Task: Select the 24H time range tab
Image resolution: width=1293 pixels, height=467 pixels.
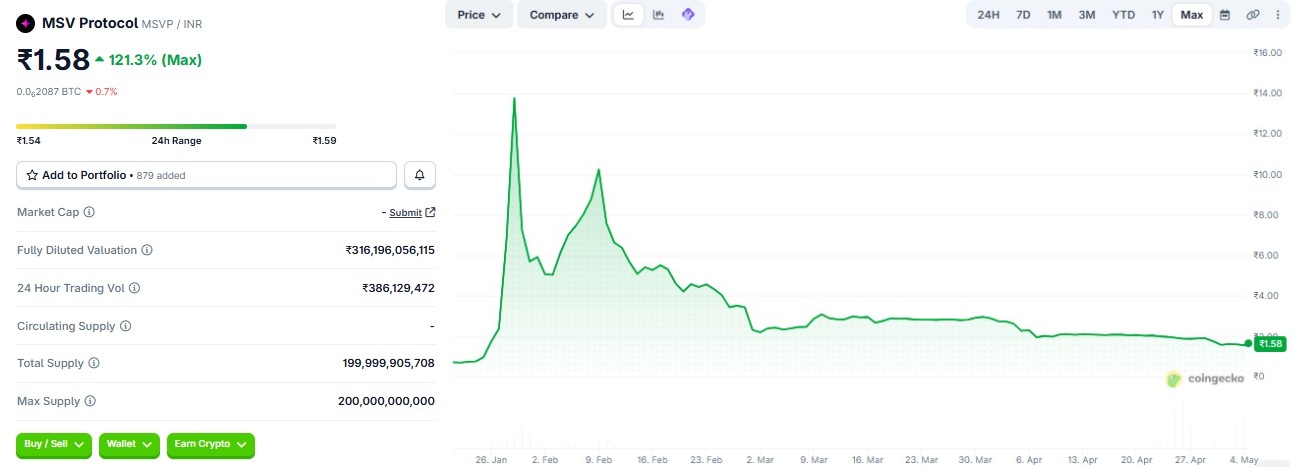Action: (x=988, y=15)
